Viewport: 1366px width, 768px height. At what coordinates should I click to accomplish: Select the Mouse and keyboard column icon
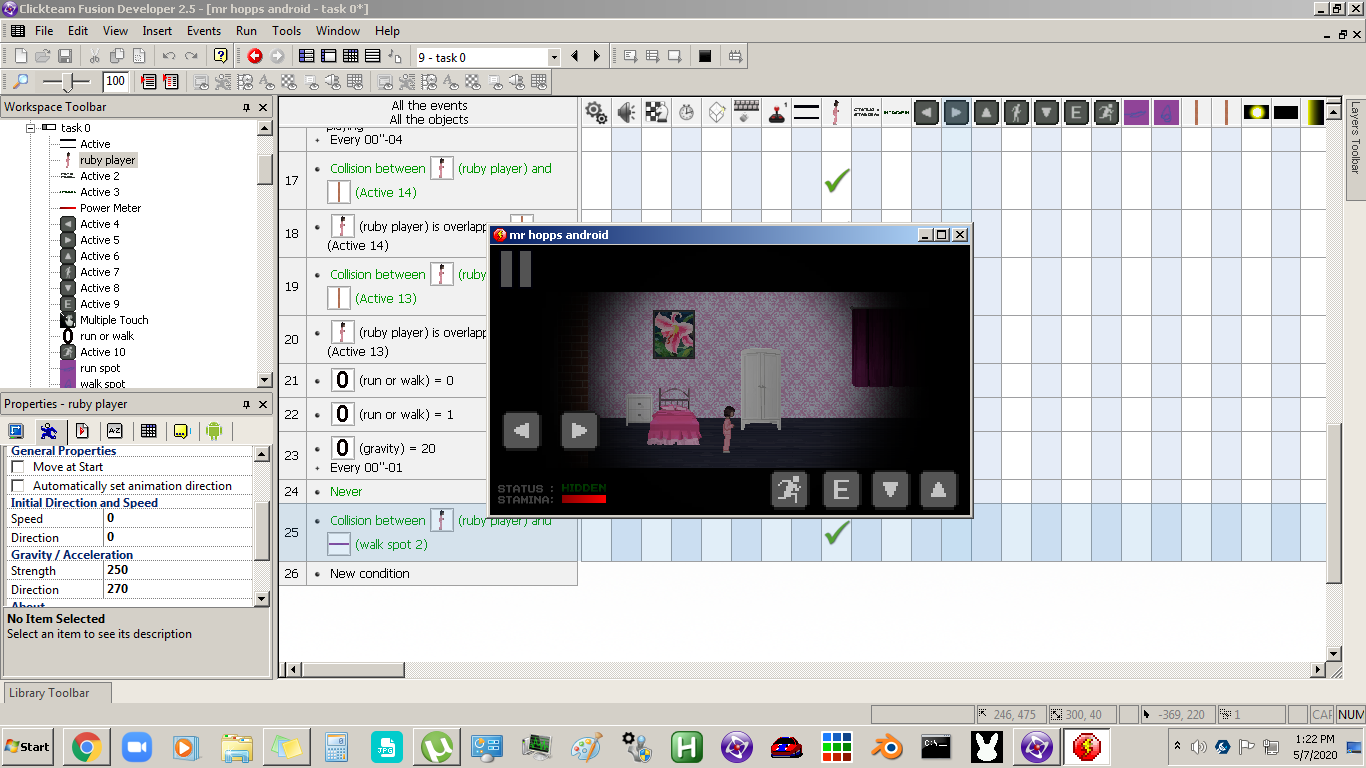(x=746, y=112)
